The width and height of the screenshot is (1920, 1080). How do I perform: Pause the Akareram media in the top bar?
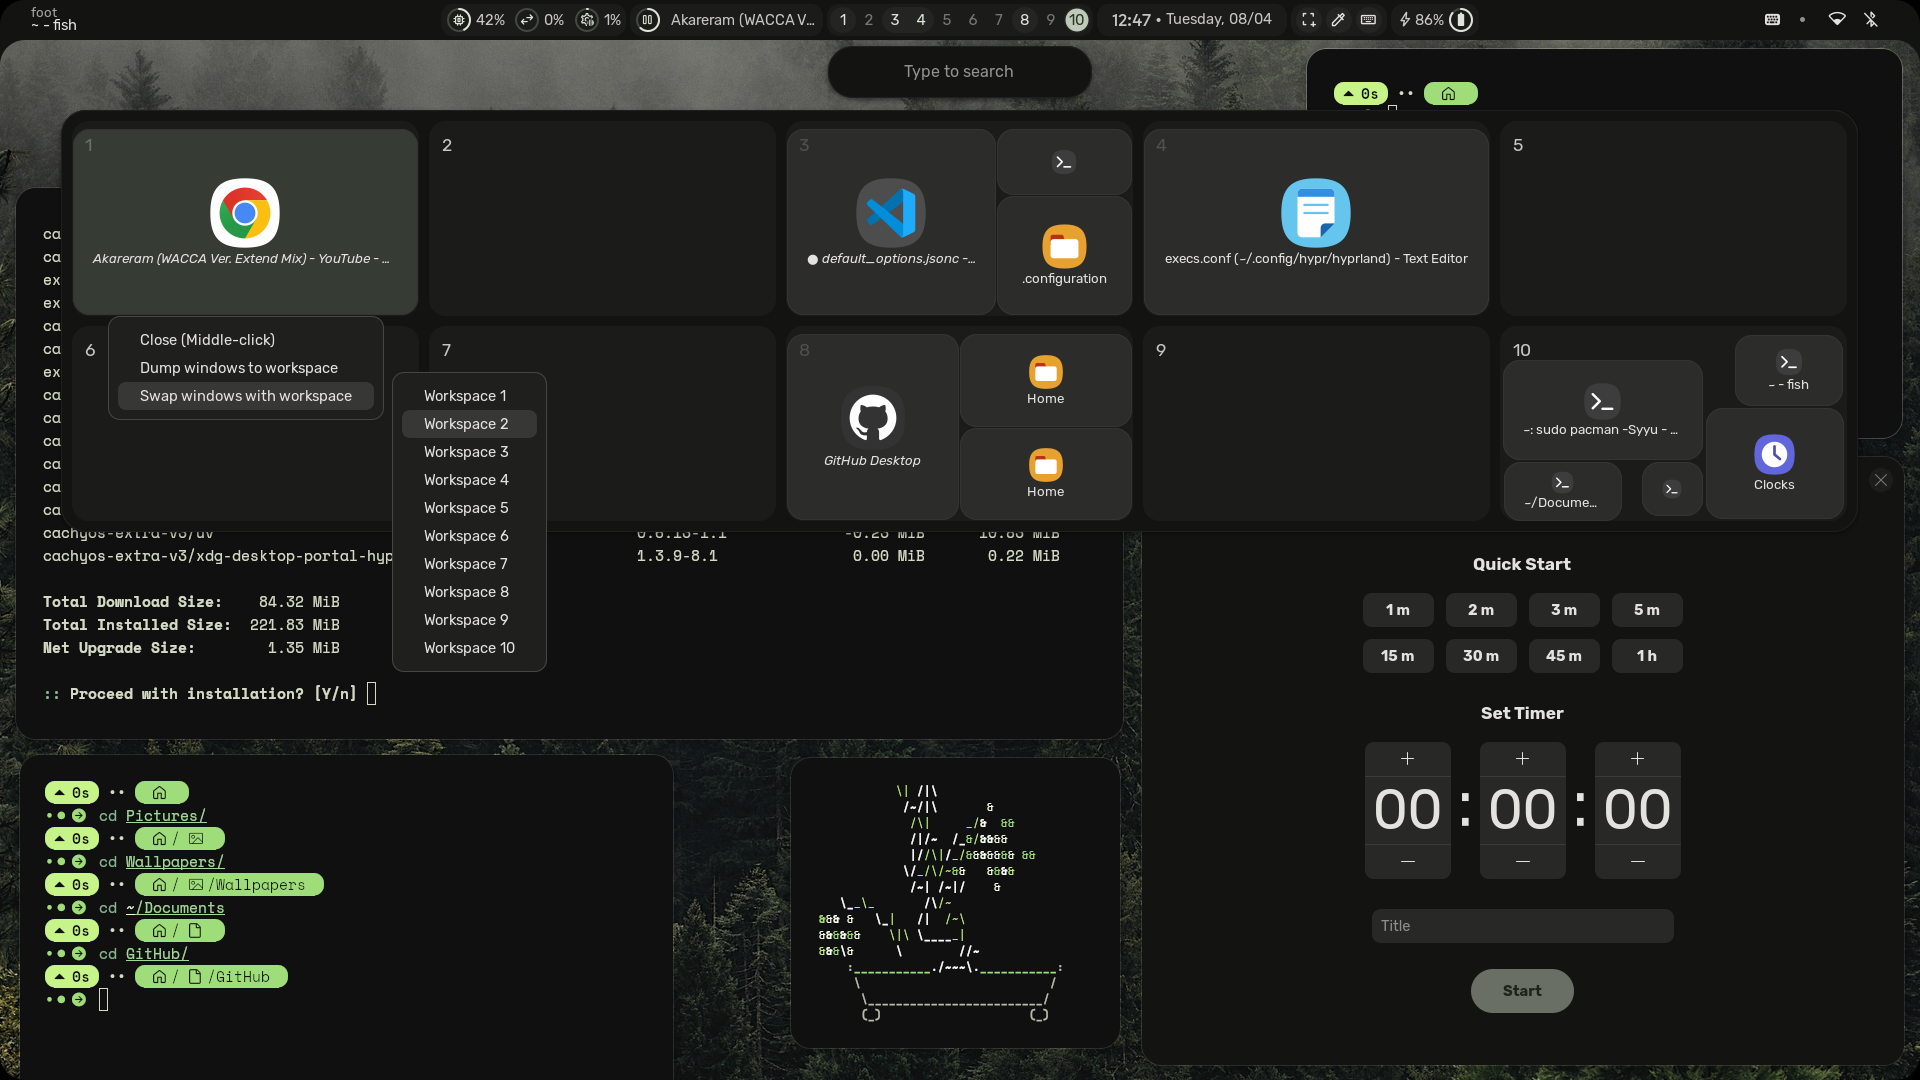[648, 19]
